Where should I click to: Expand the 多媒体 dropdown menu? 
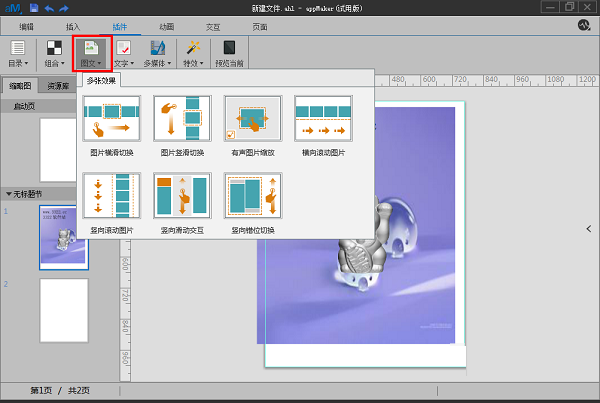pyautogui.click(x=156, y=52)
